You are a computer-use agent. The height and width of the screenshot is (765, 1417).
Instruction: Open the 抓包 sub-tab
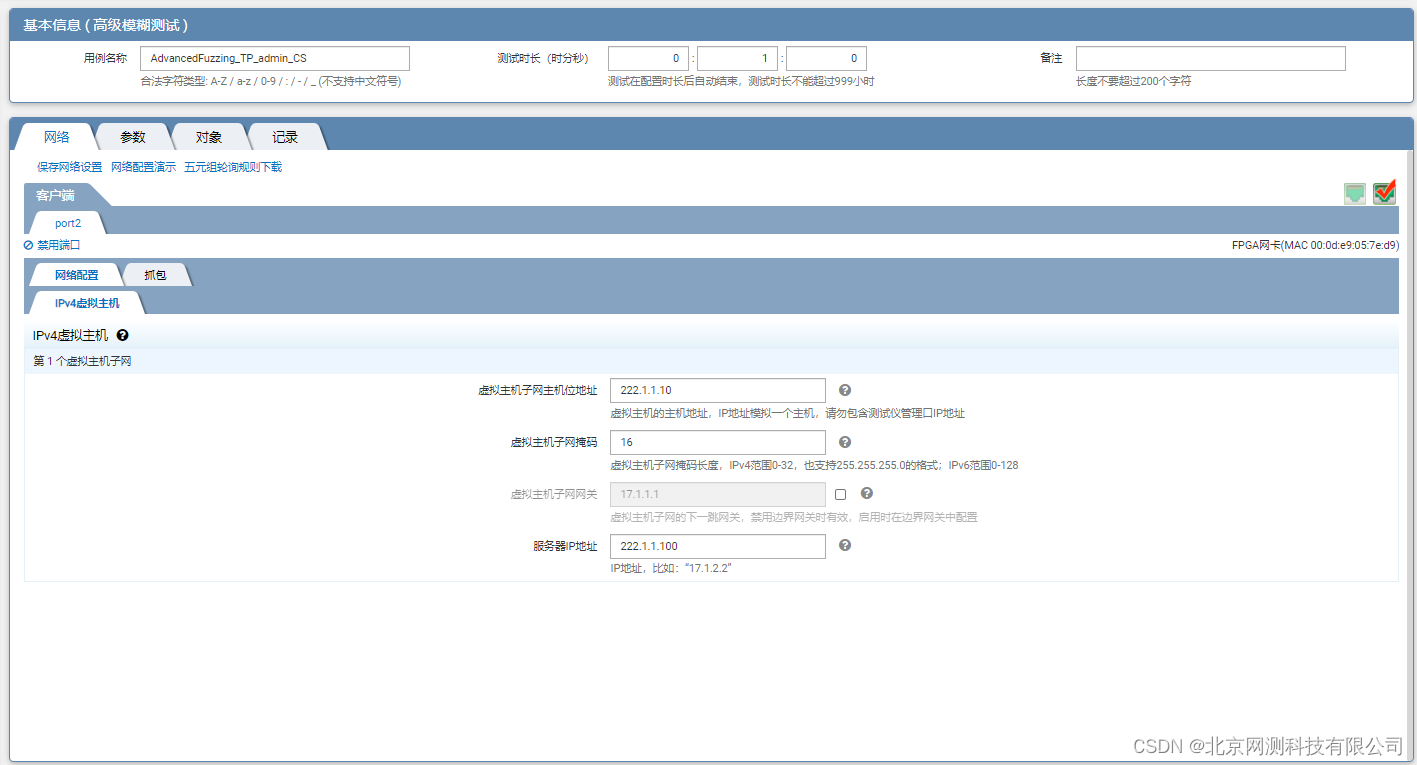click(x=155, y=274)
